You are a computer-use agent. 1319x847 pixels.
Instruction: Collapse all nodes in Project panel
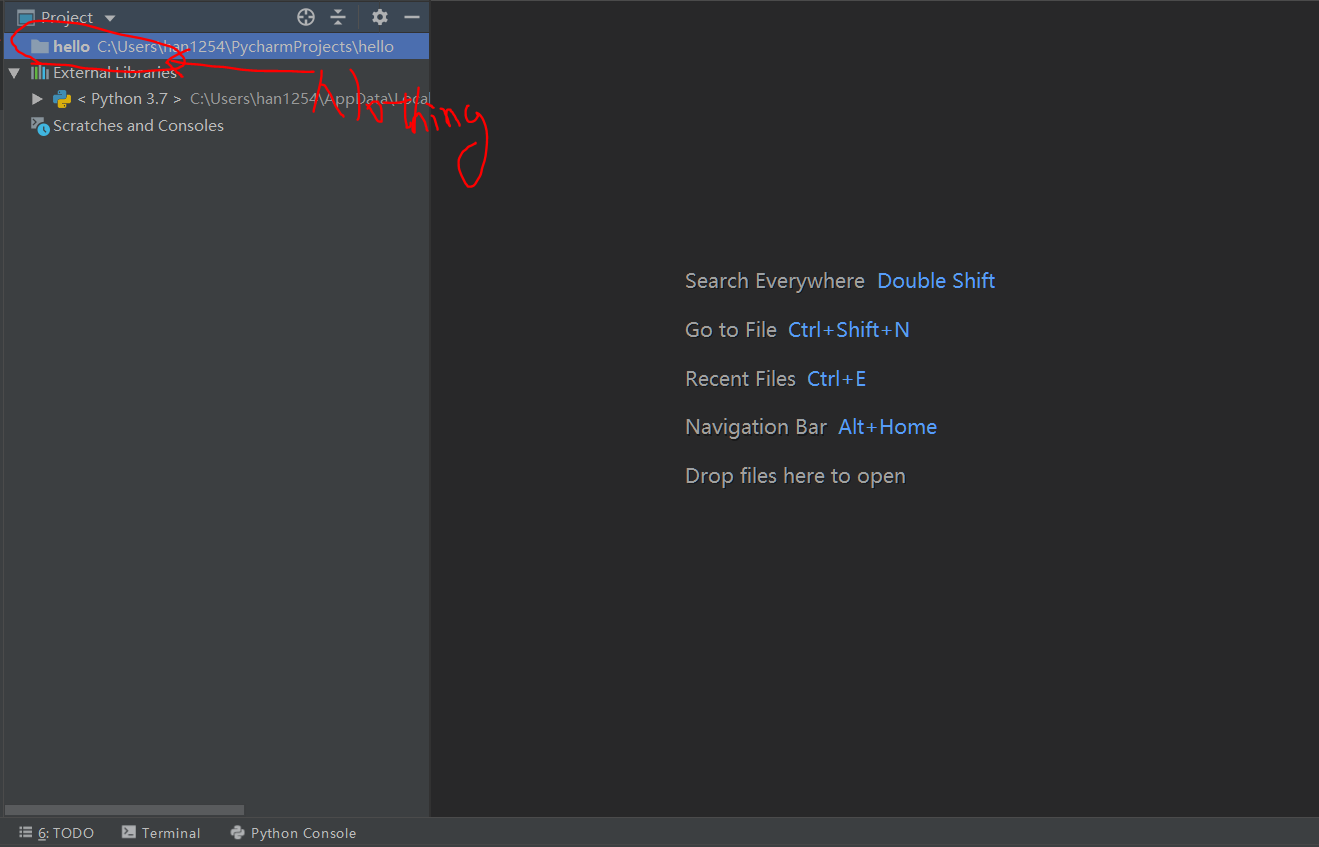tap(338, 17)
